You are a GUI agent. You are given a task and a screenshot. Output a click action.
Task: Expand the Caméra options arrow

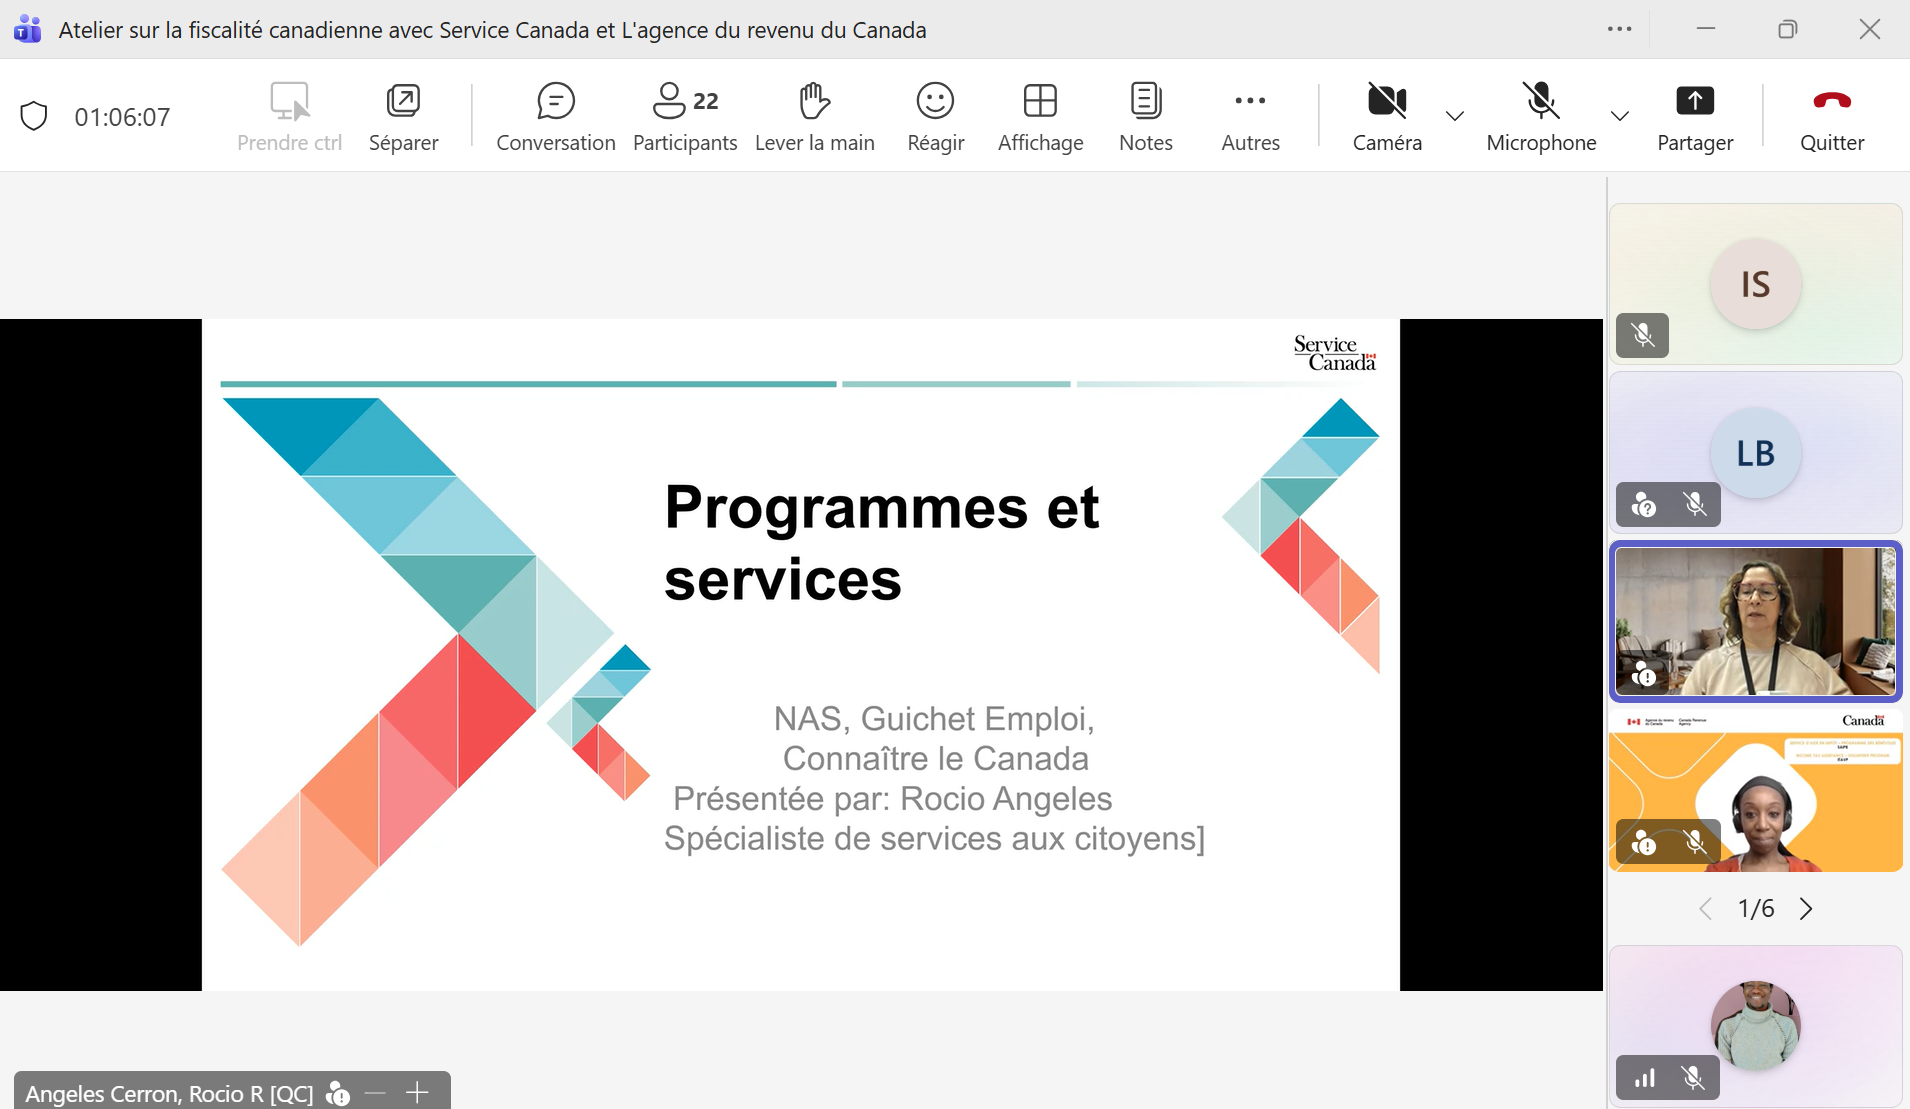tap(1455, 116)
